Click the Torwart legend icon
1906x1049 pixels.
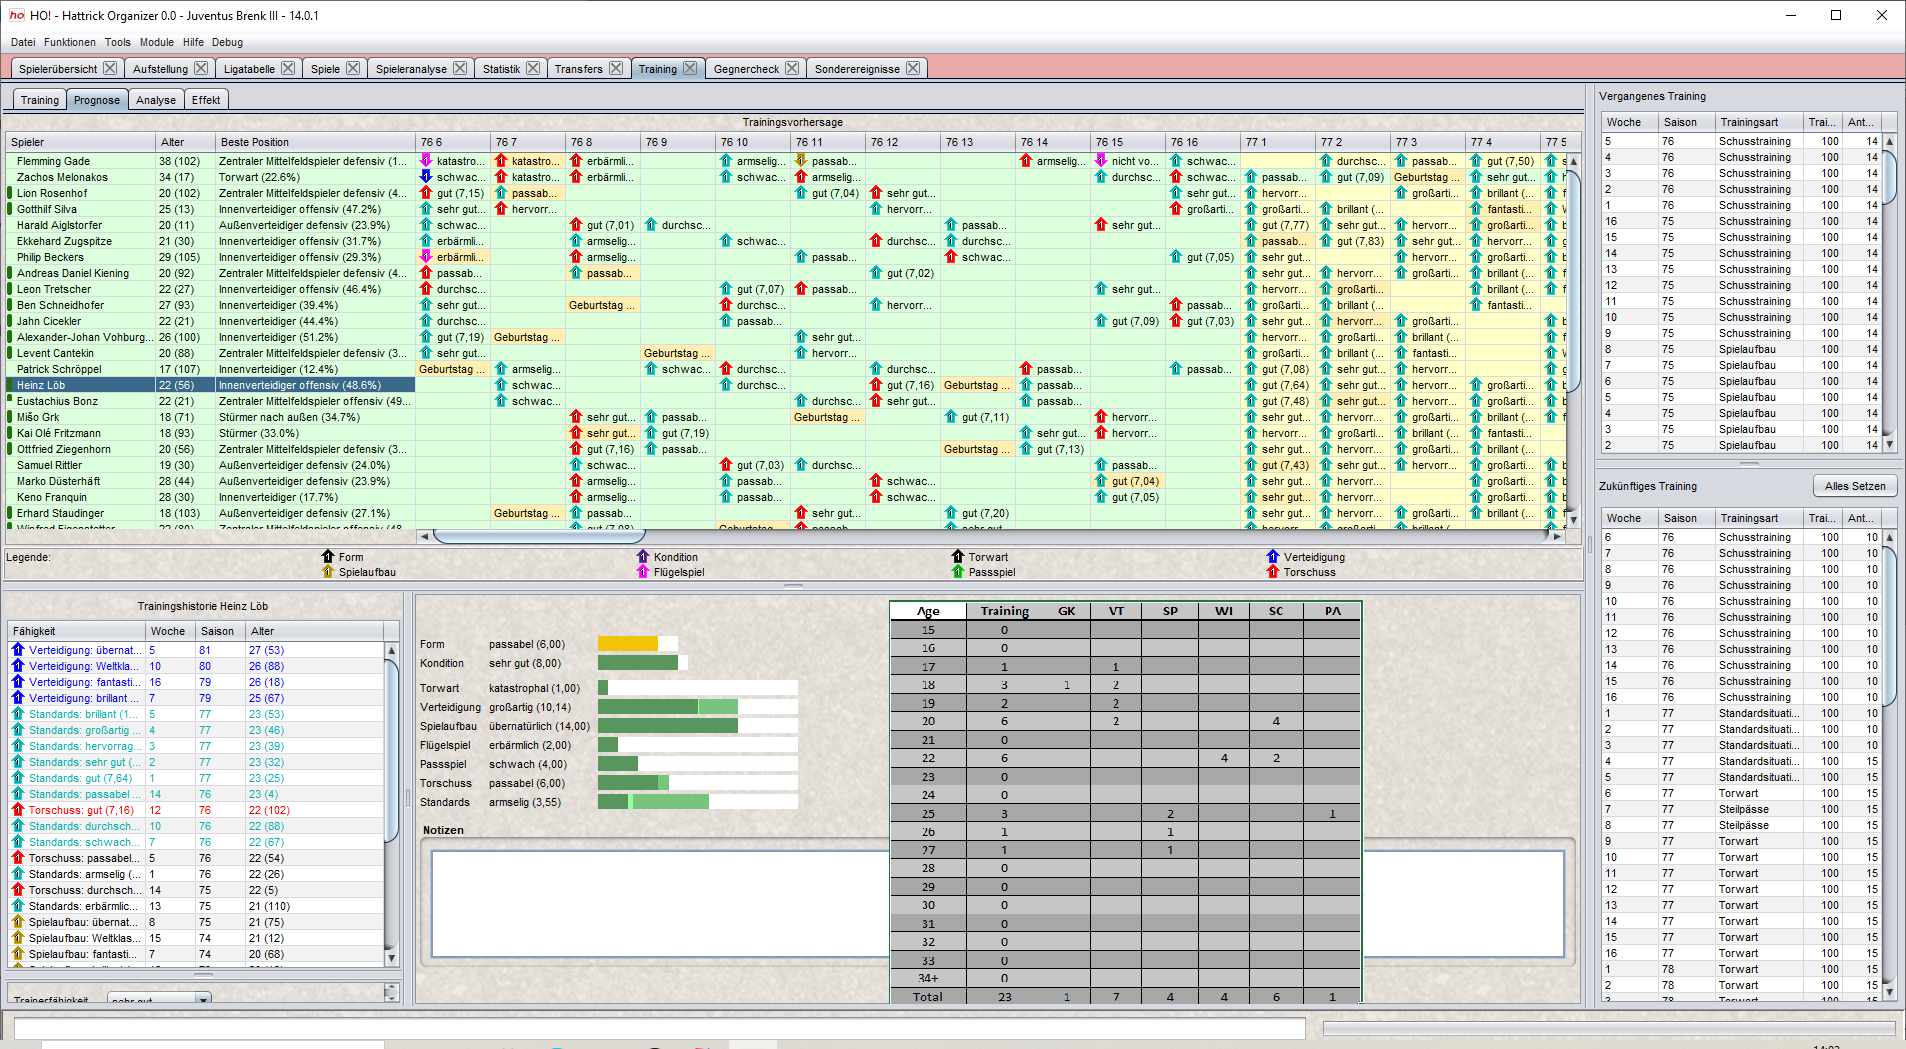(958, 557)
